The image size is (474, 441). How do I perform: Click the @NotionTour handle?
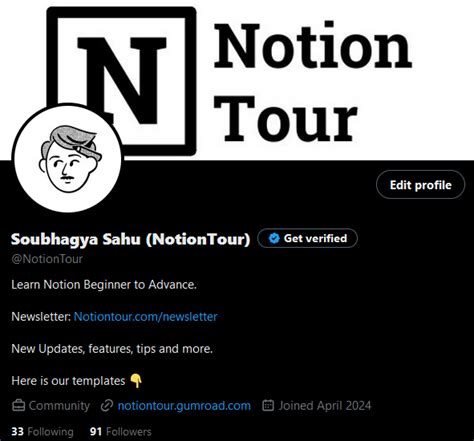(x=47, y=259)
